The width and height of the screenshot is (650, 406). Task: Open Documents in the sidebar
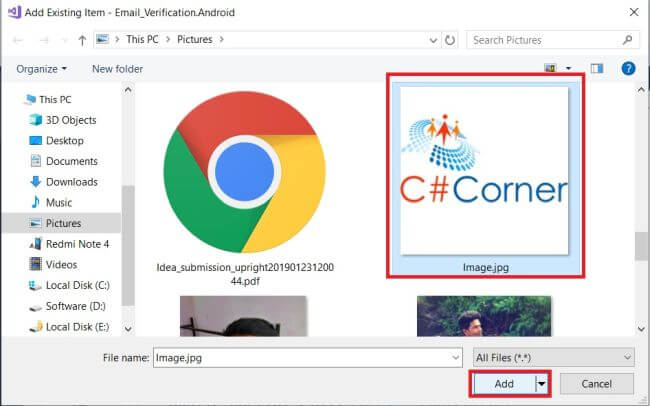pyautogui.click(x=72, y=161)
